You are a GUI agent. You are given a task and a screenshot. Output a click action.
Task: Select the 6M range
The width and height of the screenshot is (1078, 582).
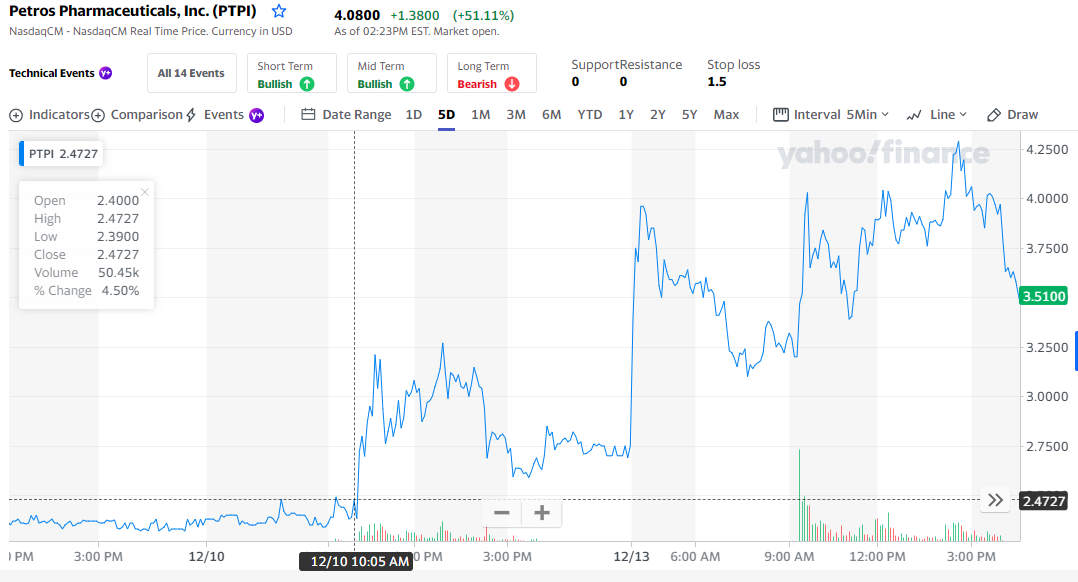pos(551,115)
